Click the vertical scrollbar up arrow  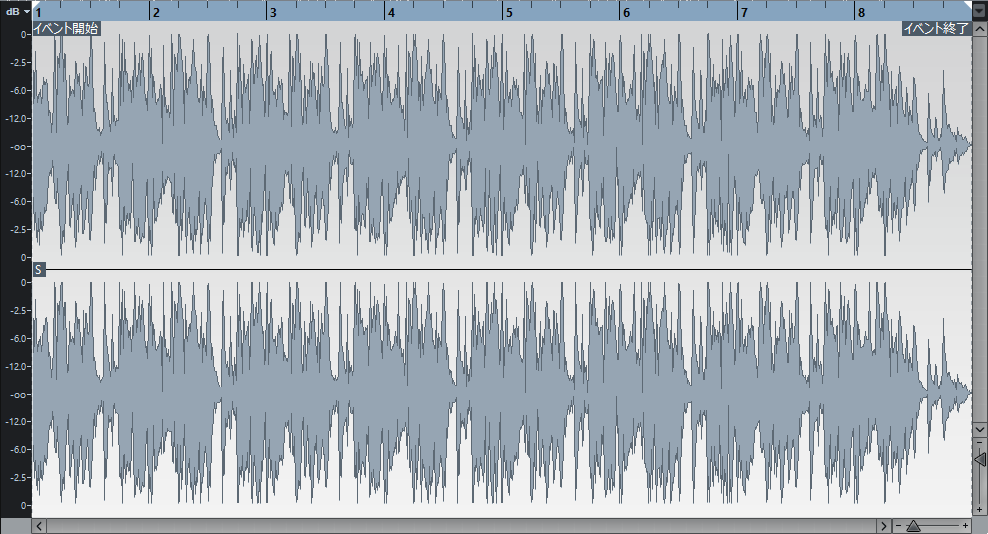tap(980, 28)
